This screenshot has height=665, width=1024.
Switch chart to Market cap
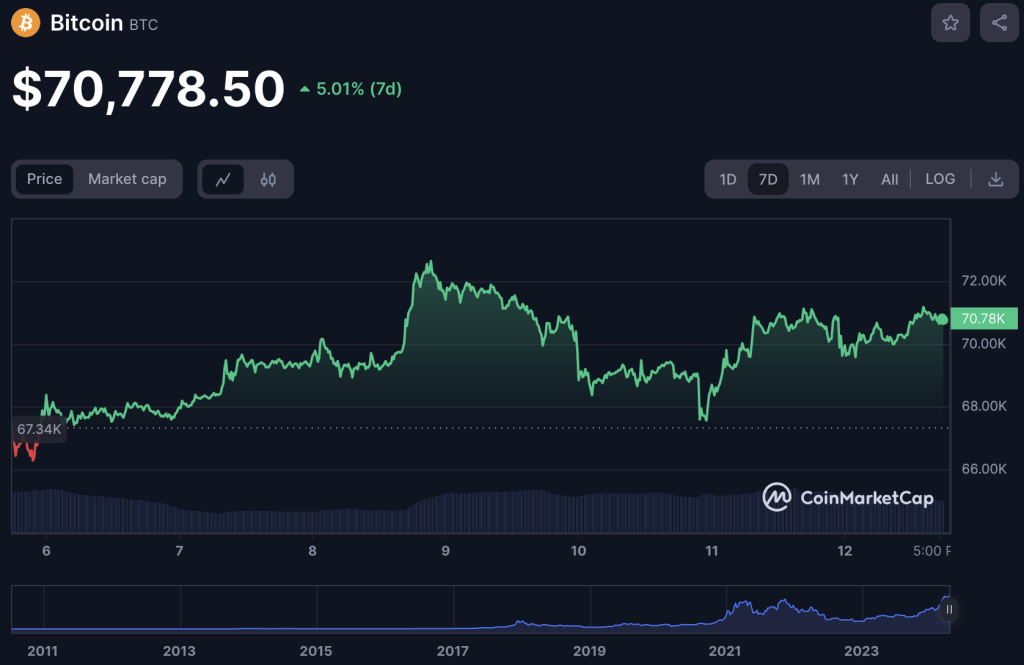point(127,179)
